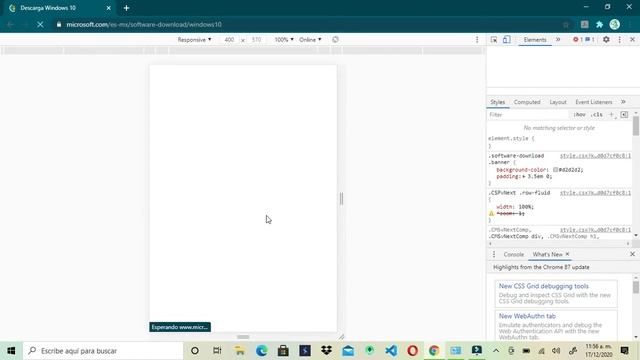Screen dimensions: 640x360
Task: Toggle the :hov element state button
Action: coord(579,115)
